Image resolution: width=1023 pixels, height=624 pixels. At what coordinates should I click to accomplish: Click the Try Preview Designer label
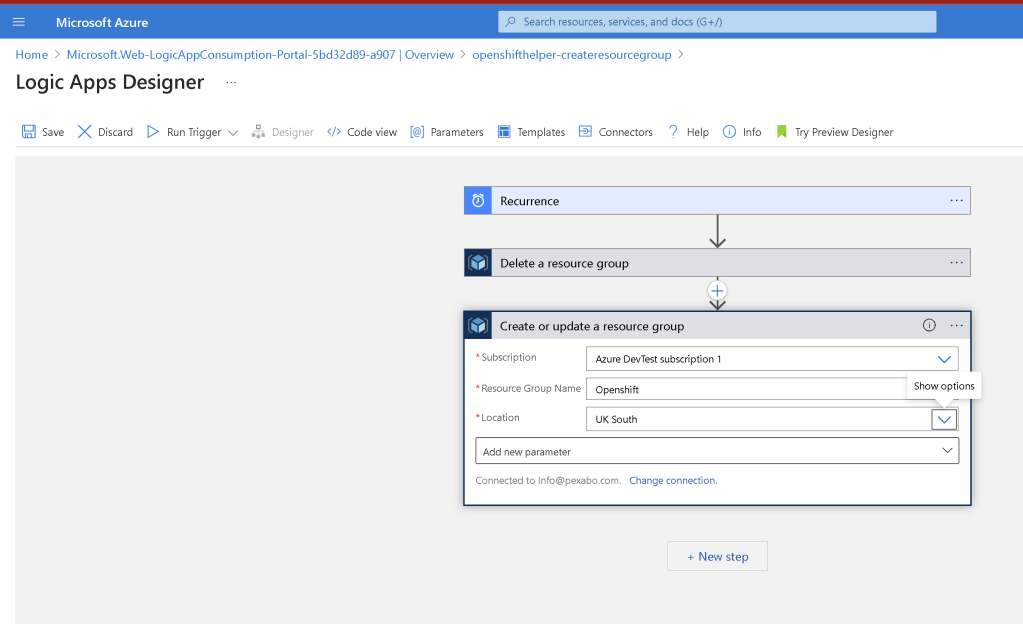[x=844, y=132]
